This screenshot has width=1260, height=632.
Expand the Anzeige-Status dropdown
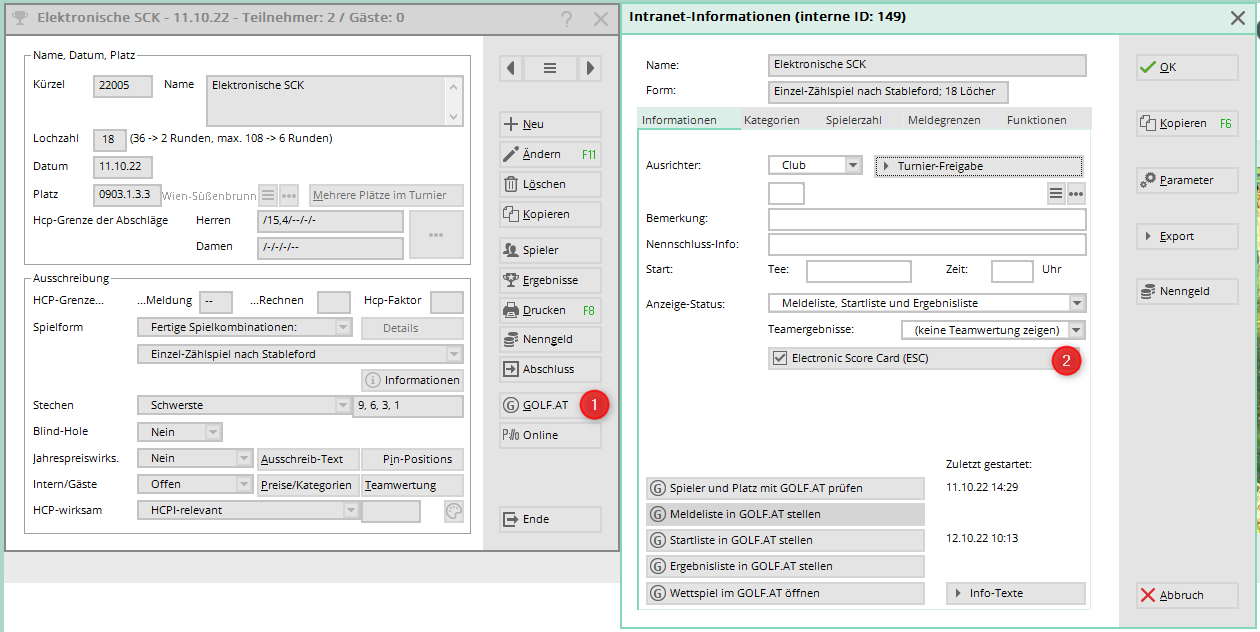coord(1076,303)
